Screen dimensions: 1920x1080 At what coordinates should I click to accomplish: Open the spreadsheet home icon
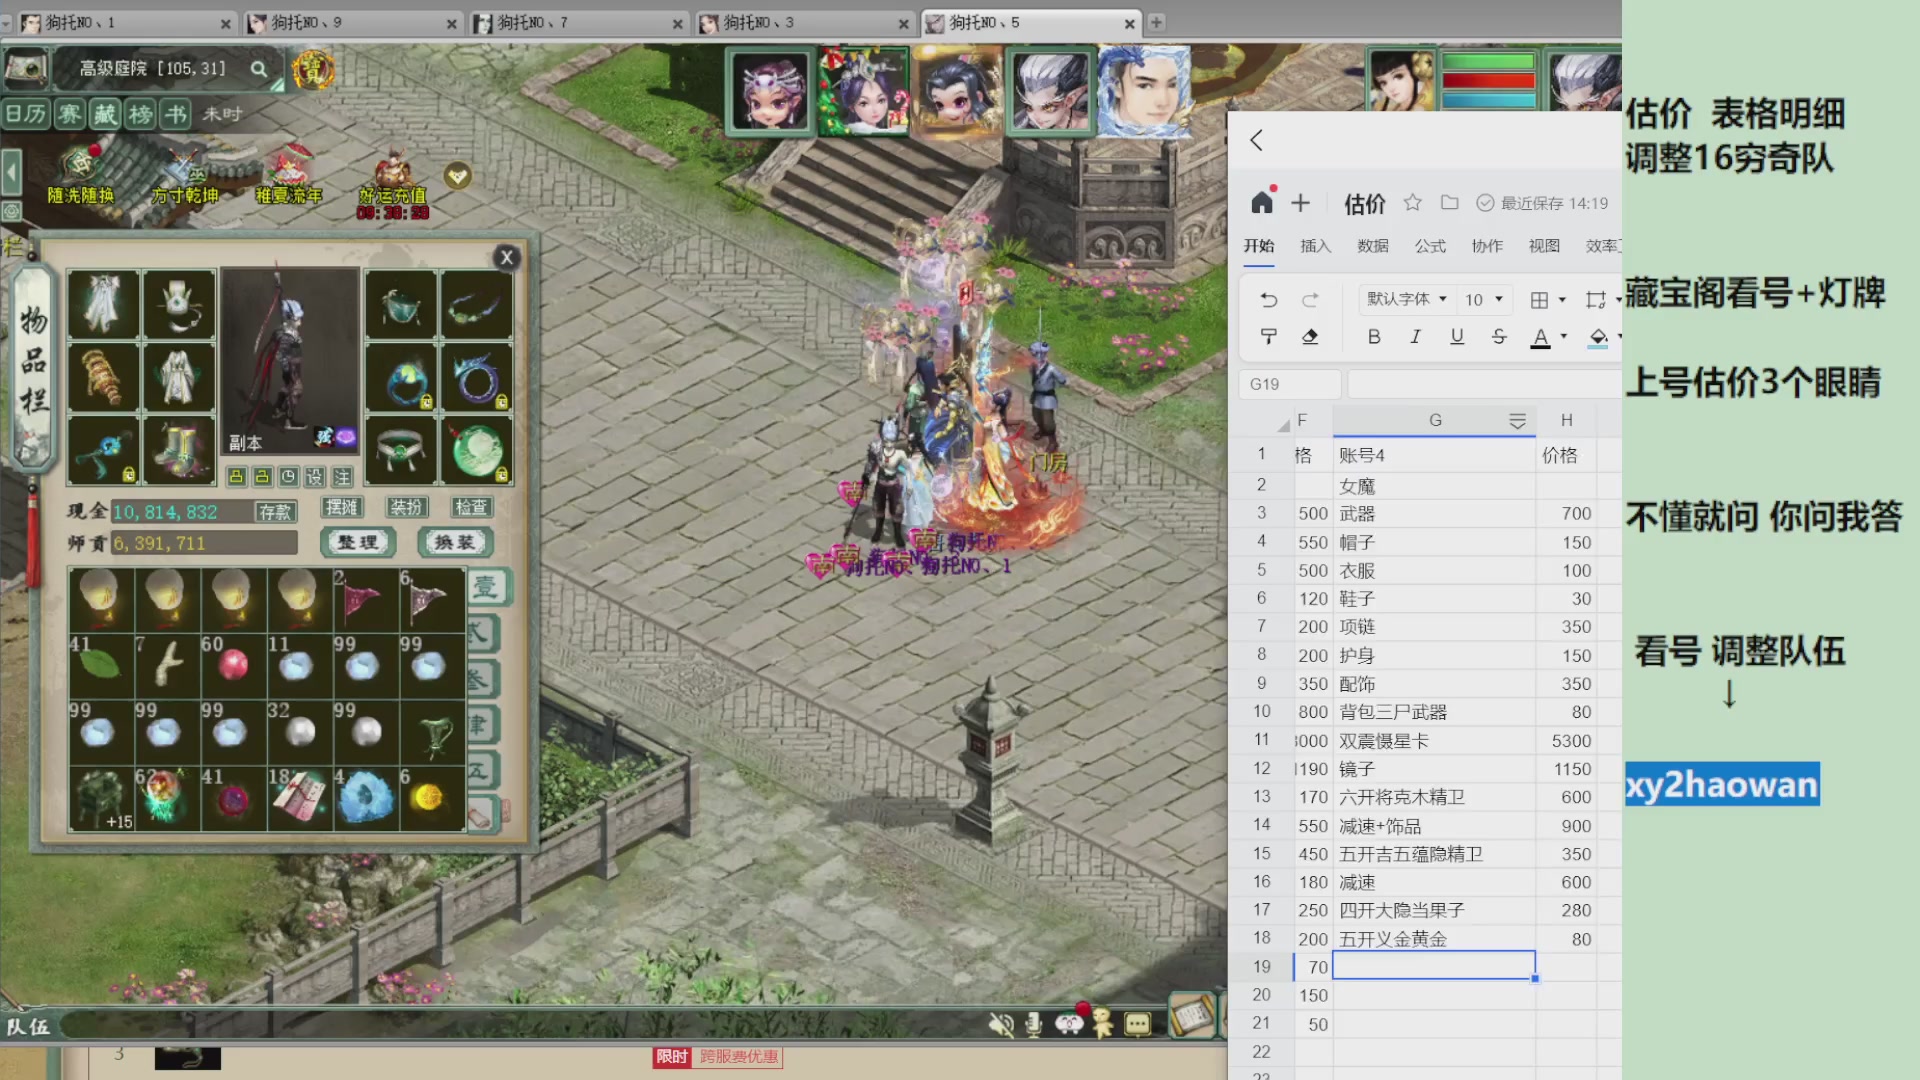tap(1262, 203)
